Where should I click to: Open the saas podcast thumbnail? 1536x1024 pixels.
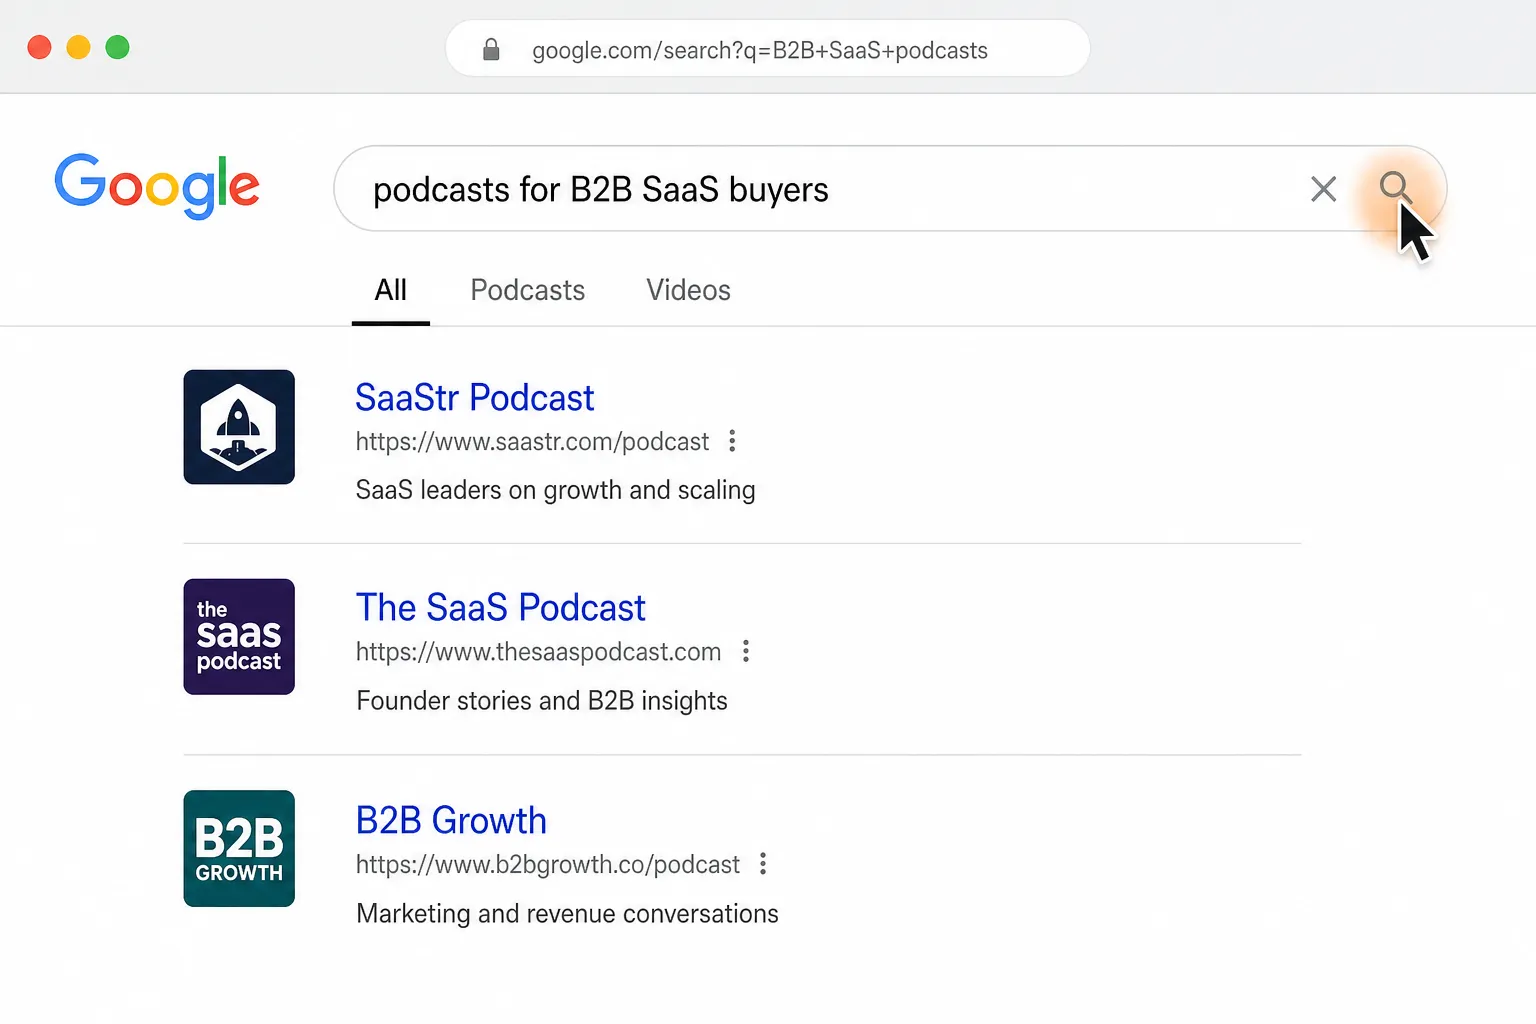pos(239,637)
